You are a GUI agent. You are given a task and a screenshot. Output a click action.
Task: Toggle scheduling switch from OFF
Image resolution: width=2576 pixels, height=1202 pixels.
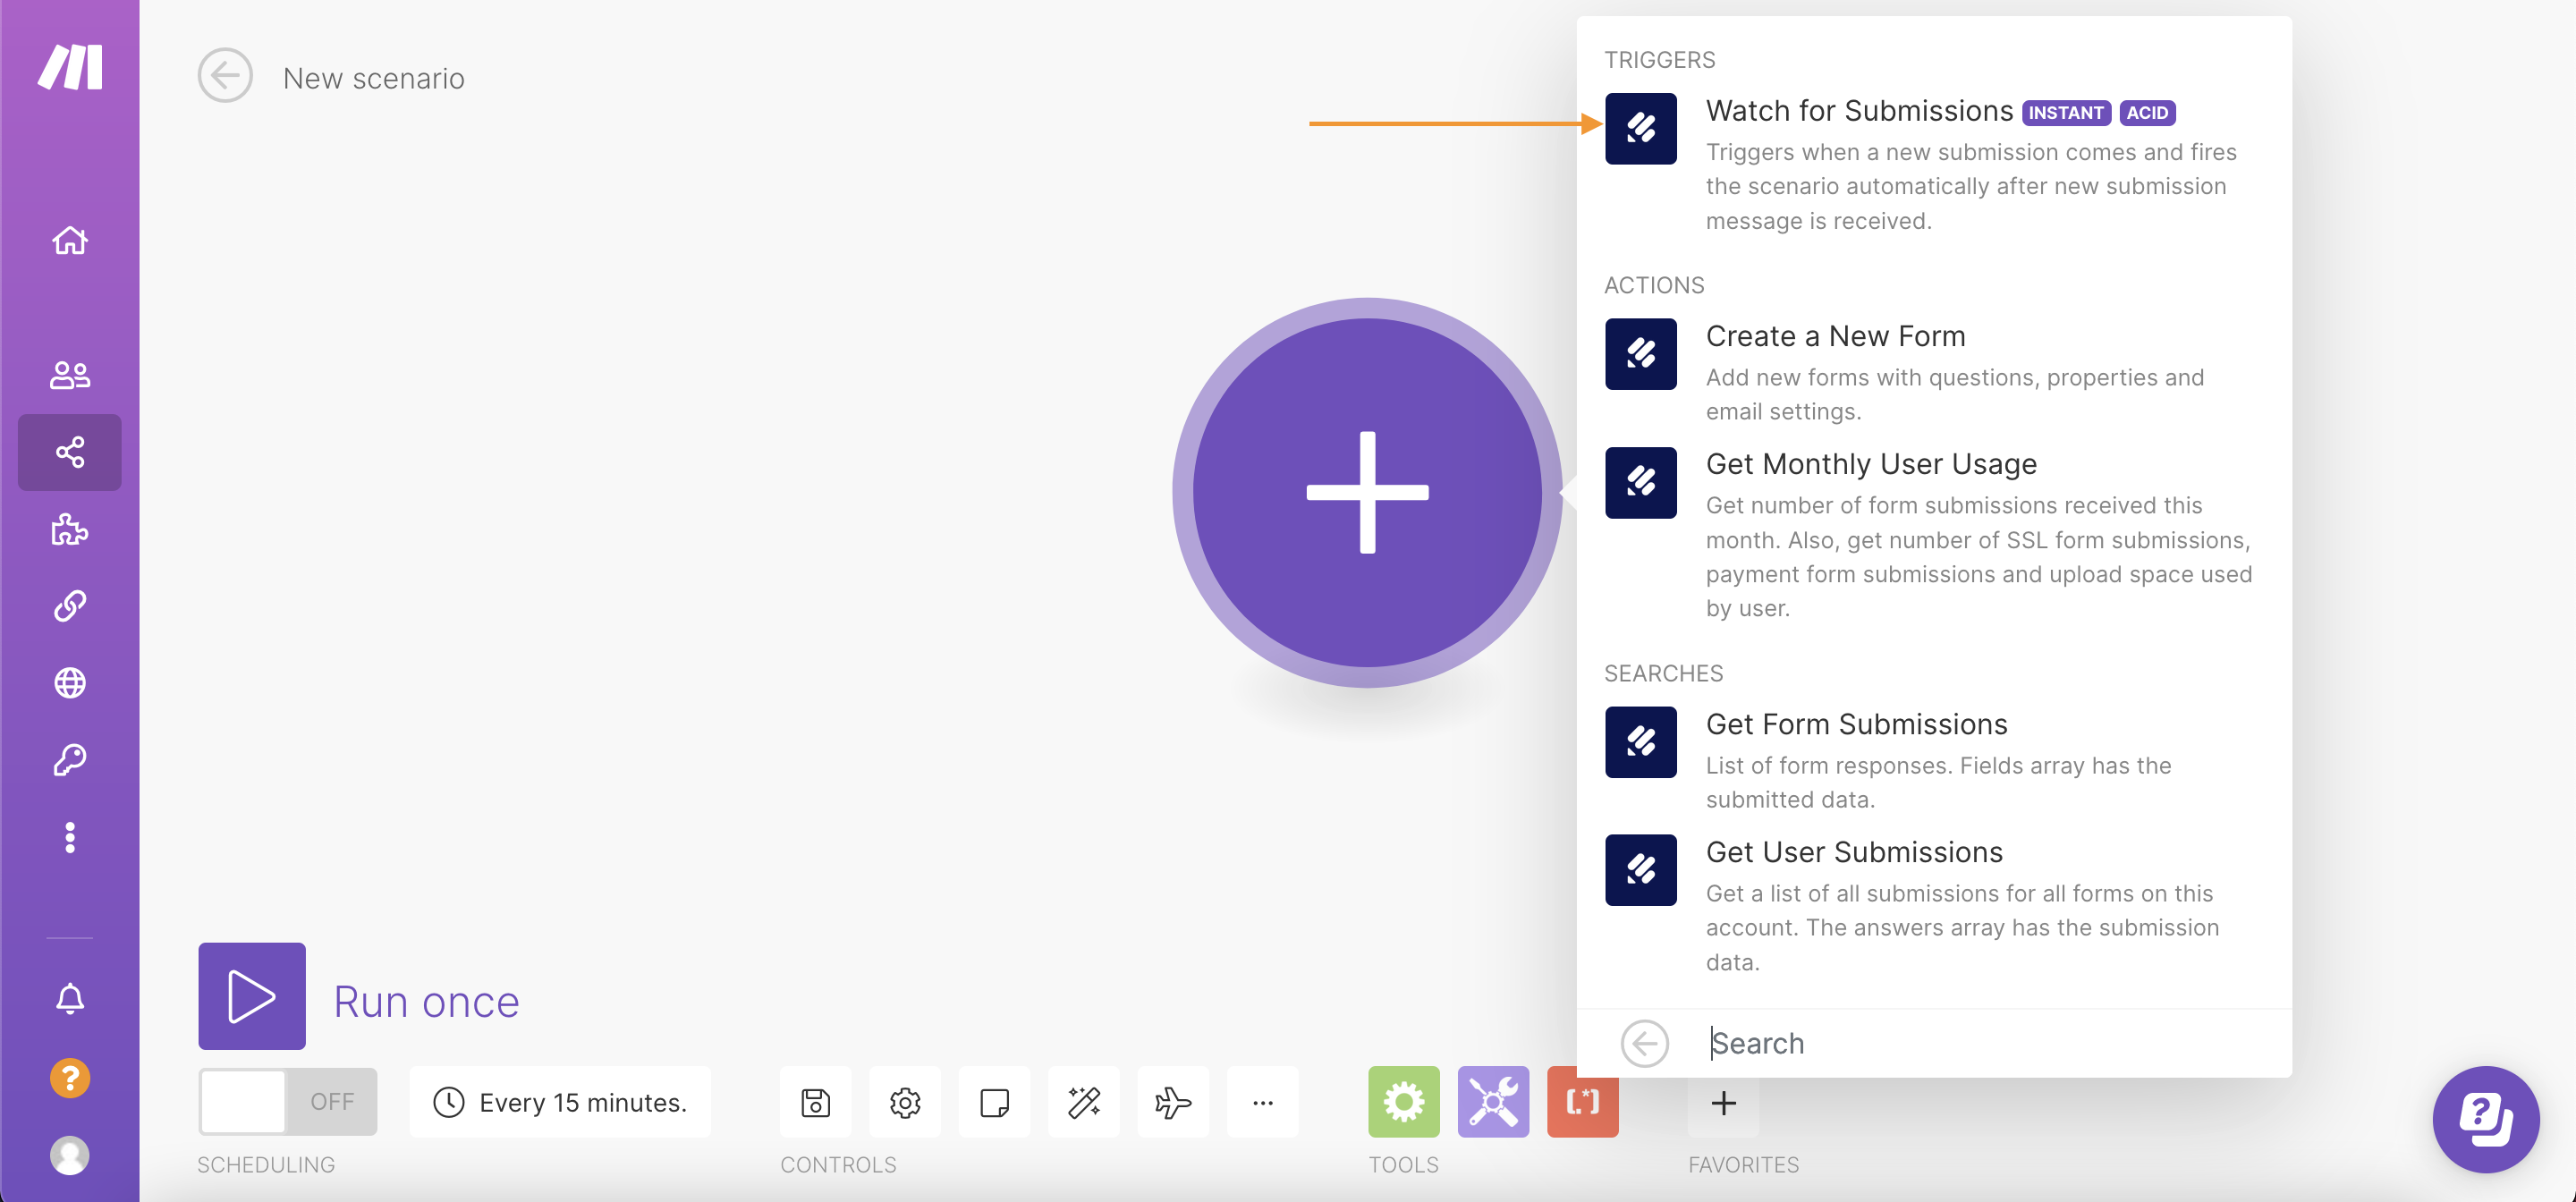click(x=287, y=1102)
